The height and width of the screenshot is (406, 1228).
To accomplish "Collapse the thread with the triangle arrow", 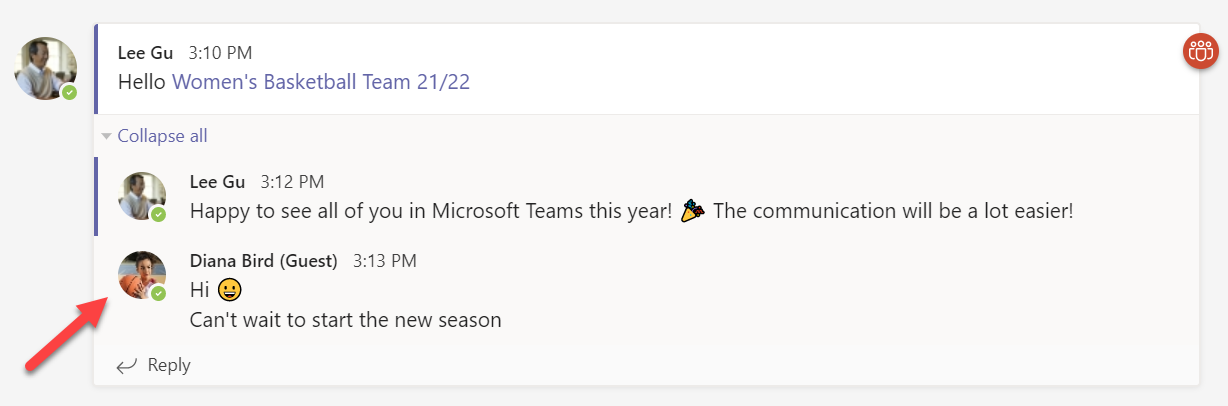I will [106, 136].
